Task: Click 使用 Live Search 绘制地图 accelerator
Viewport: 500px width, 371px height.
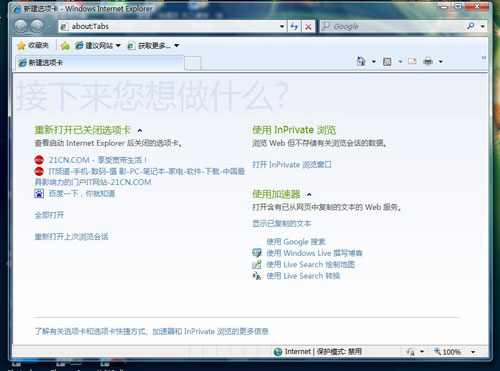Action: (x=310, y=264)
